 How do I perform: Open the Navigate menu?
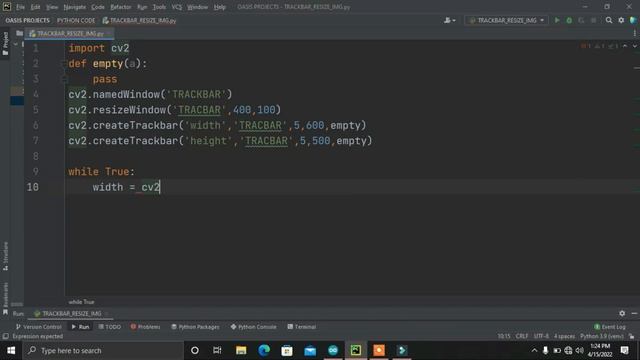75,7
